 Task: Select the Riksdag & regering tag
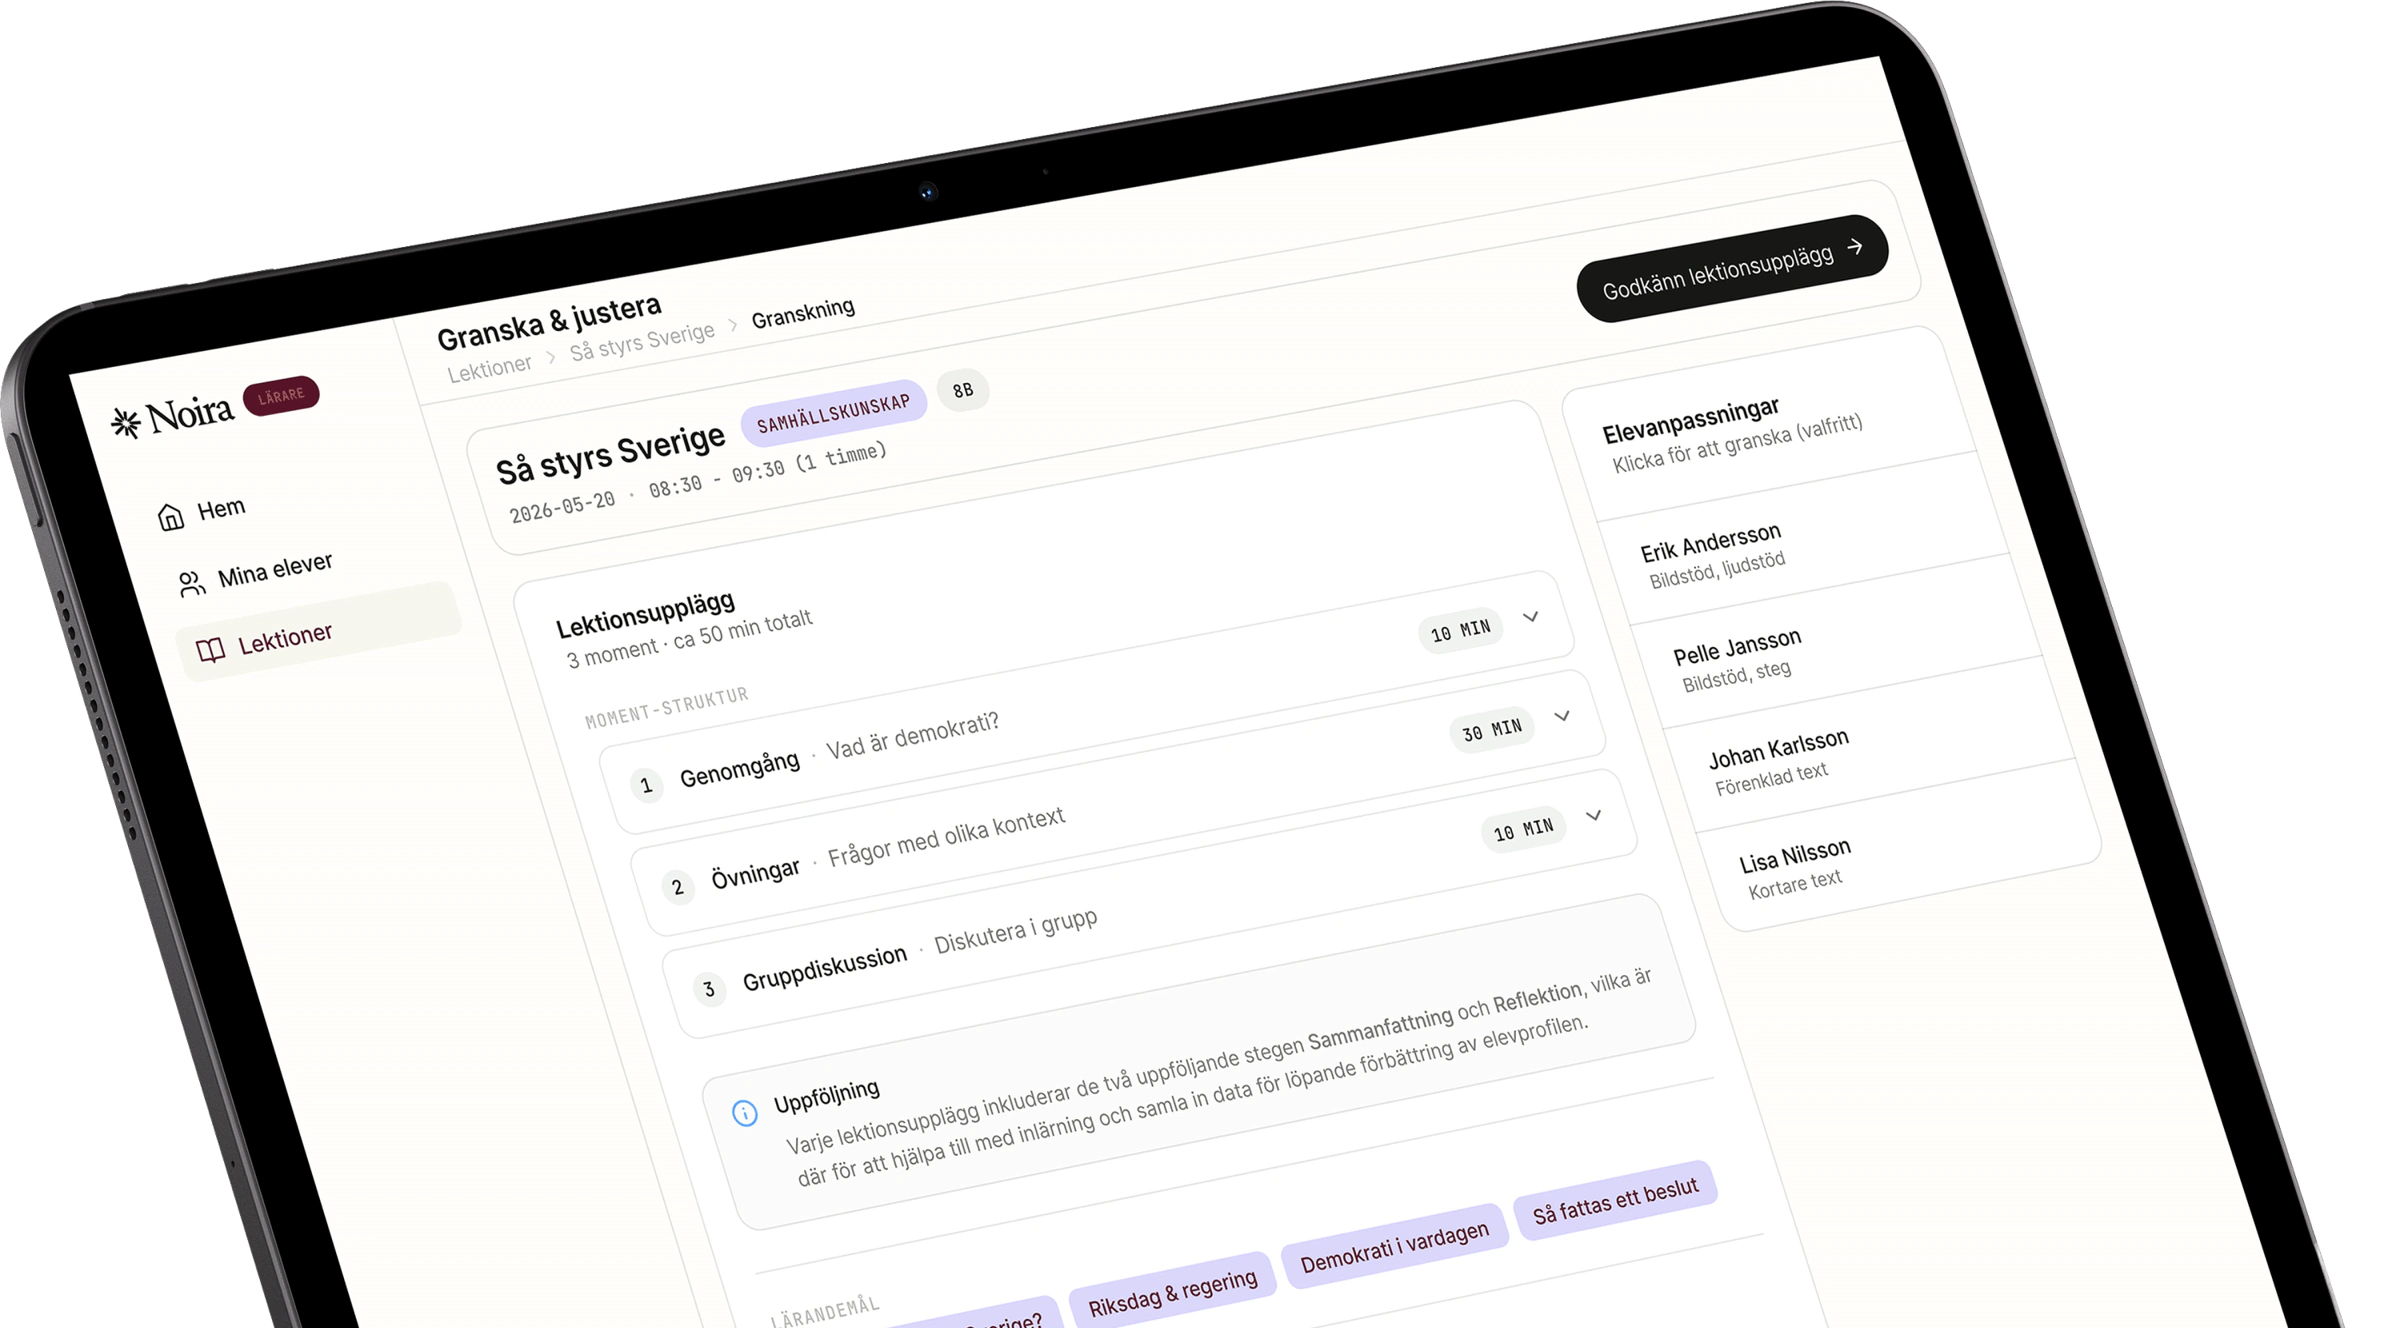coord(1173,1292)
